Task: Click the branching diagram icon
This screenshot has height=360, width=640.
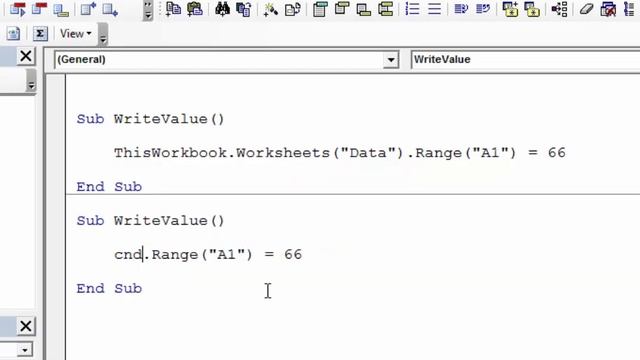Action: point(559,9)
